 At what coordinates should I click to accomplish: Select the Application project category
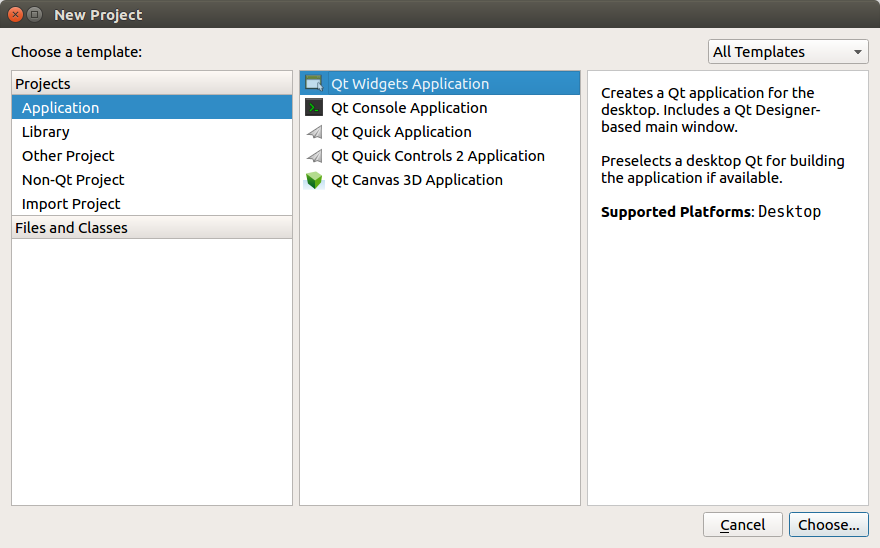[x=152, y=107]
